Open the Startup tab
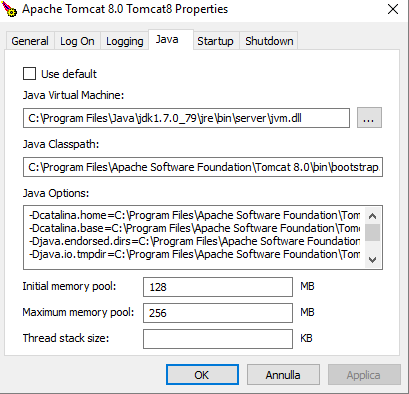The width and height of the screenshot is (409, 394). [x=215, y=41]
